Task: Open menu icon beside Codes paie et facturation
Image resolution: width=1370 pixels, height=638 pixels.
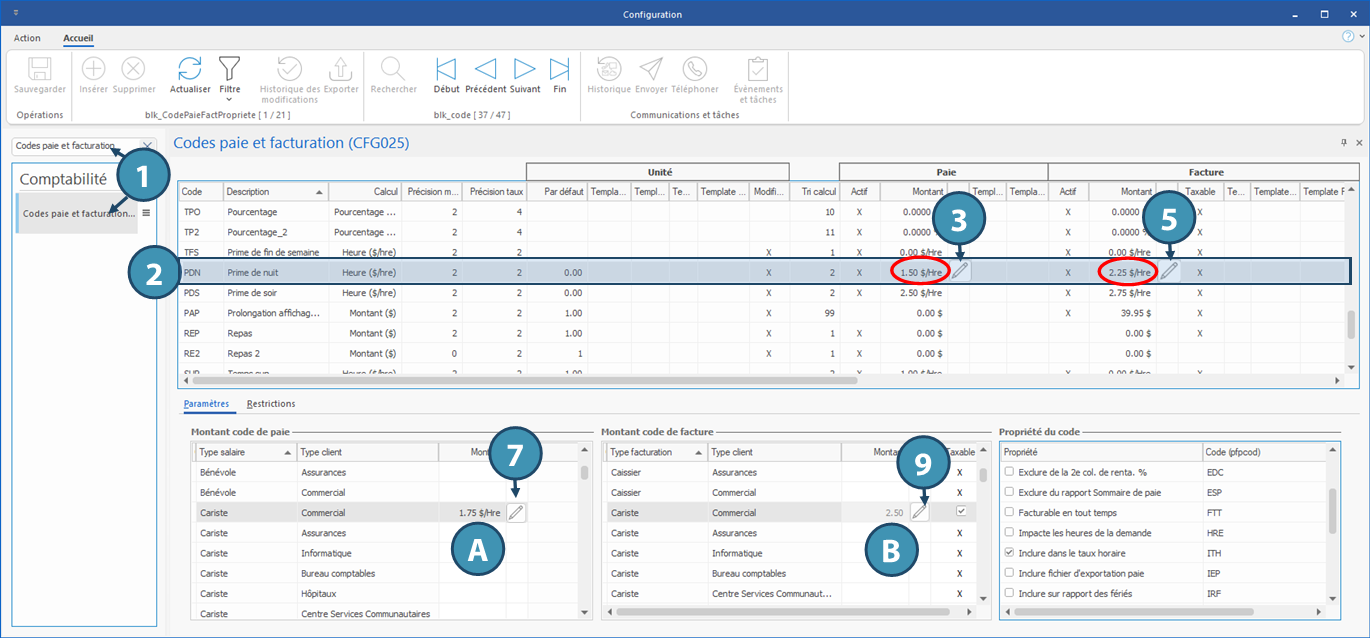Action: [x=145, y=213]
